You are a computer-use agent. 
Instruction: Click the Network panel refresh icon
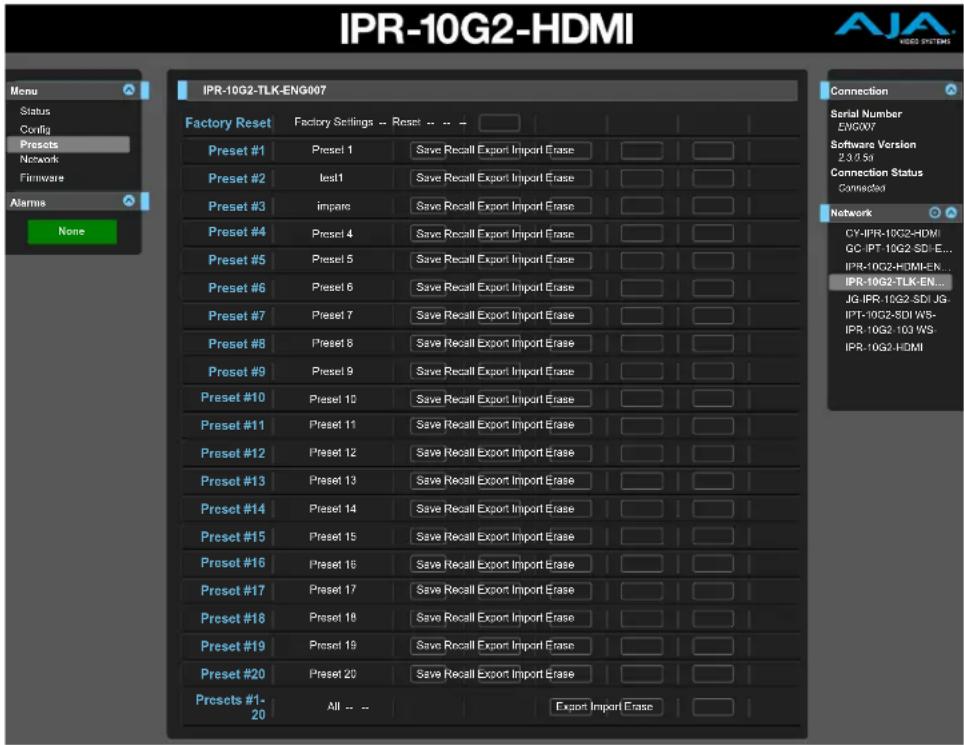coord(934,212)
